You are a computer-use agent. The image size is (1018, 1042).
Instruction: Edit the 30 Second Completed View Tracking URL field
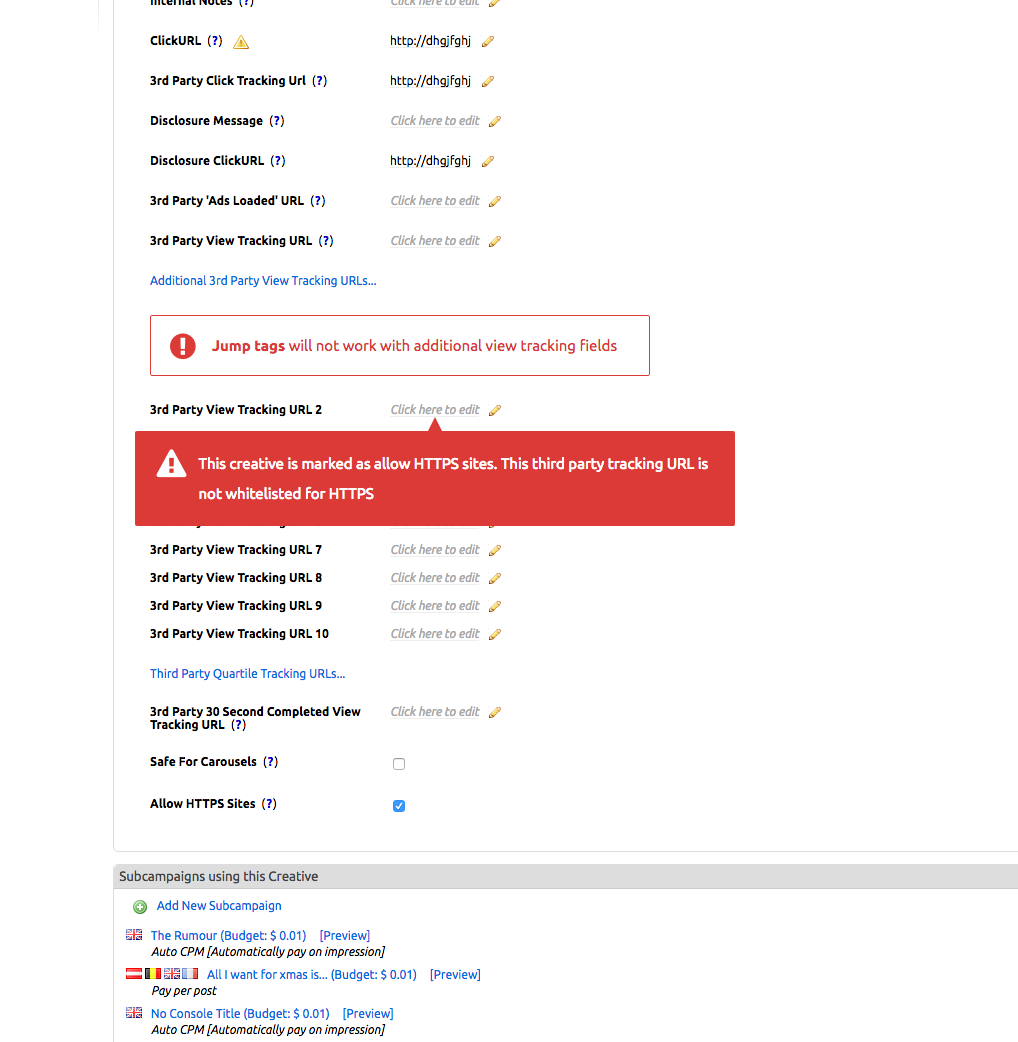[435, 712]
